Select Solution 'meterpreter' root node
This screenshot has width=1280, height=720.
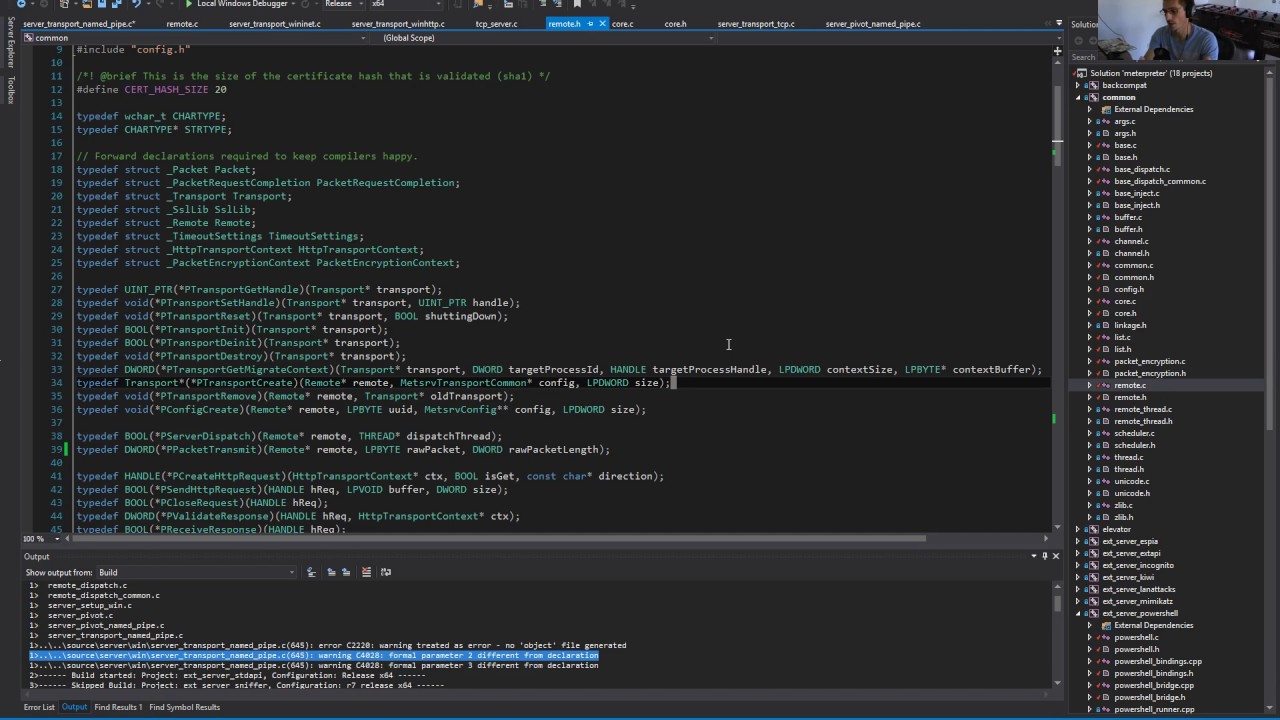[1151, 73]
